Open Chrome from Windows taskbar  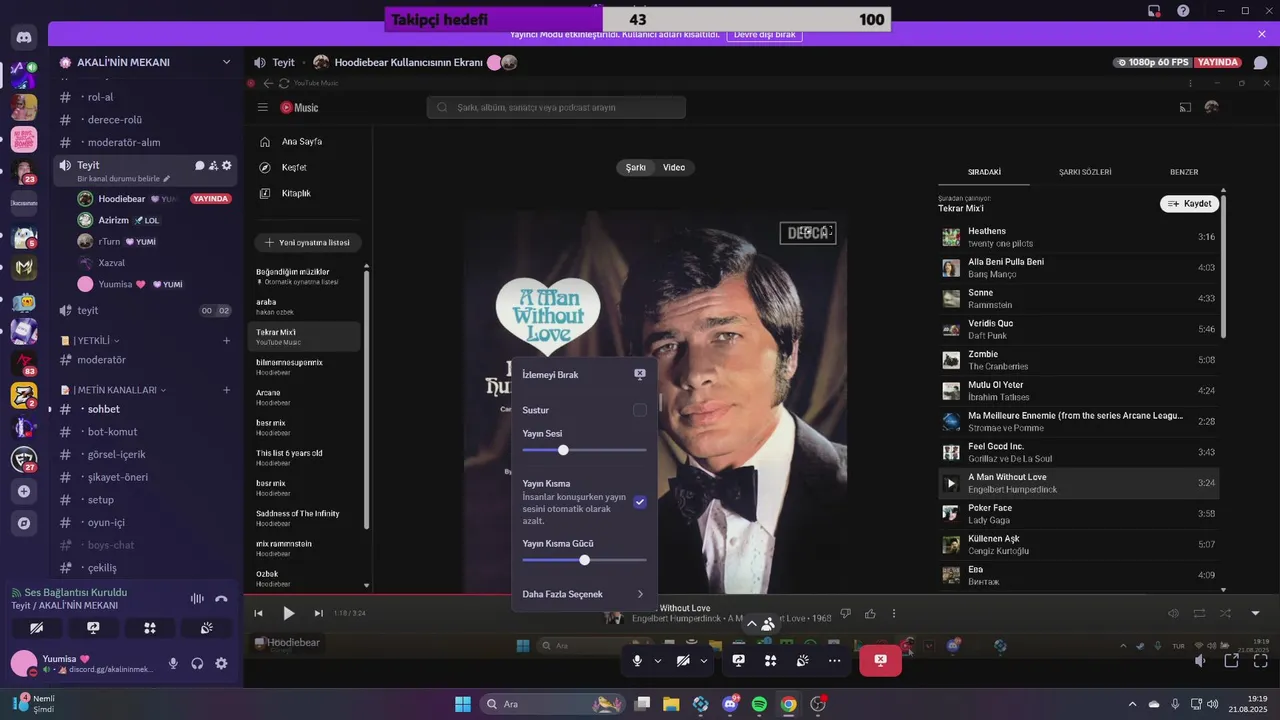pyautogui.click(x=788, y=704)
